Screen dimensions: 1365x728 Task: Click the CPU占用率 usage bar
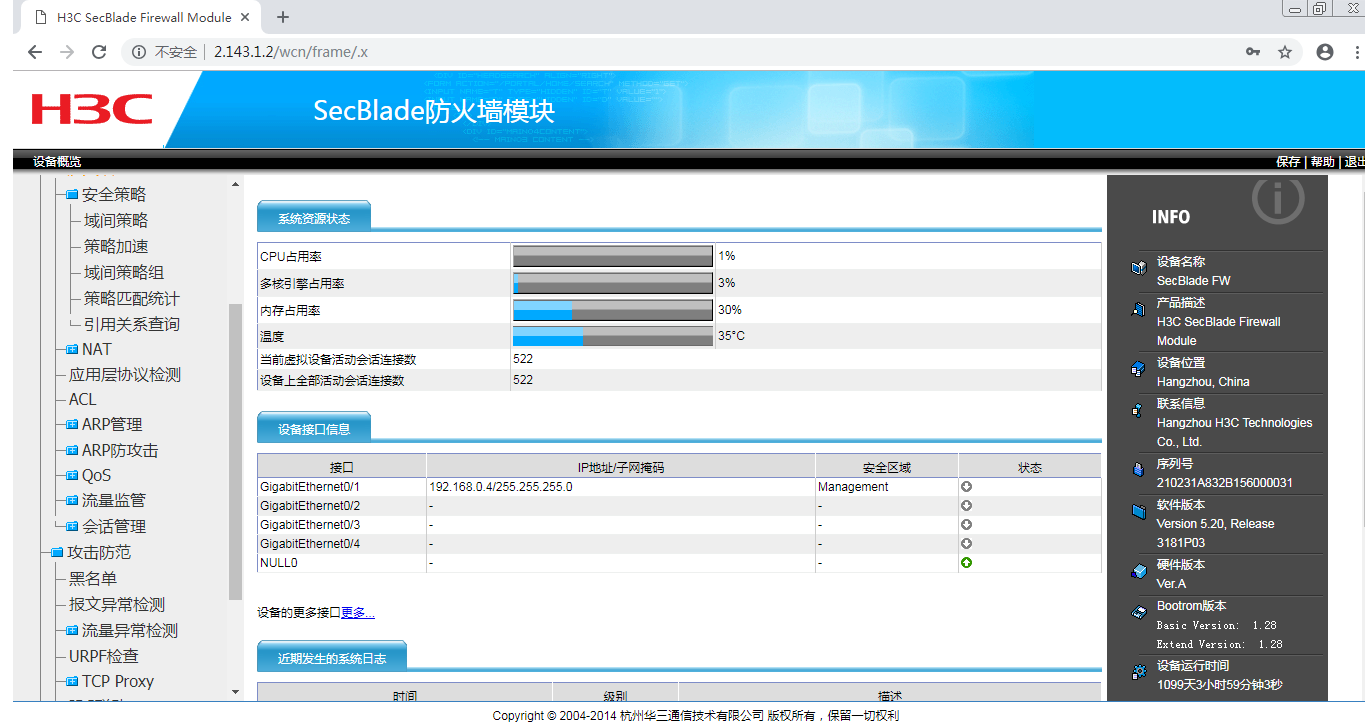point(613,257)
